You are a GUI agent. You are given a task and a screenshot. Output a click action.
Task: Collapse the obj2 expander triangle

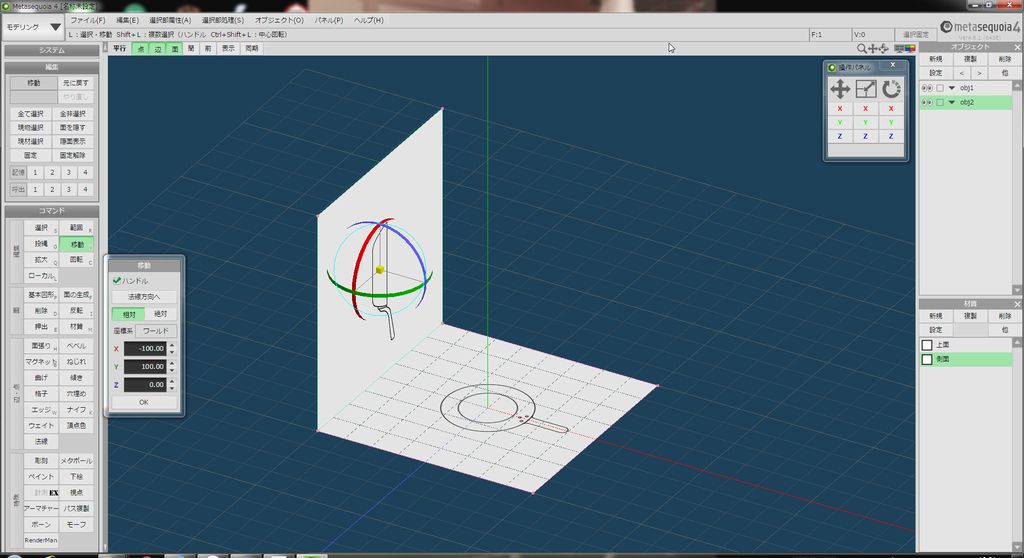[x=952, y=103]
